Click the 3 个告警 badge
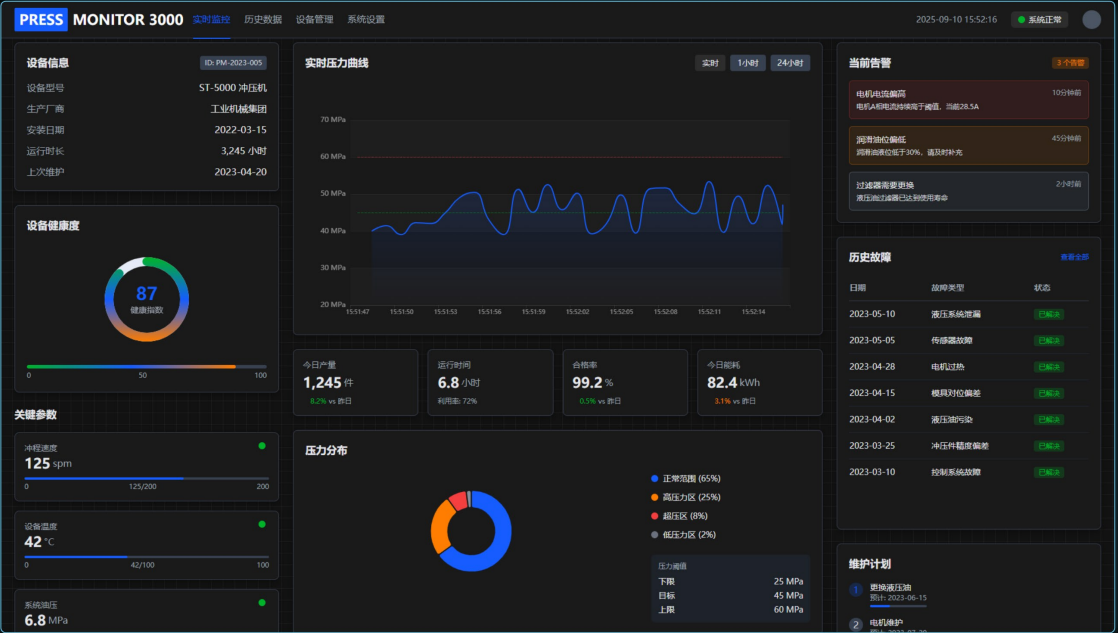This screenshot has height=633, width=1118. (1069, 63)
